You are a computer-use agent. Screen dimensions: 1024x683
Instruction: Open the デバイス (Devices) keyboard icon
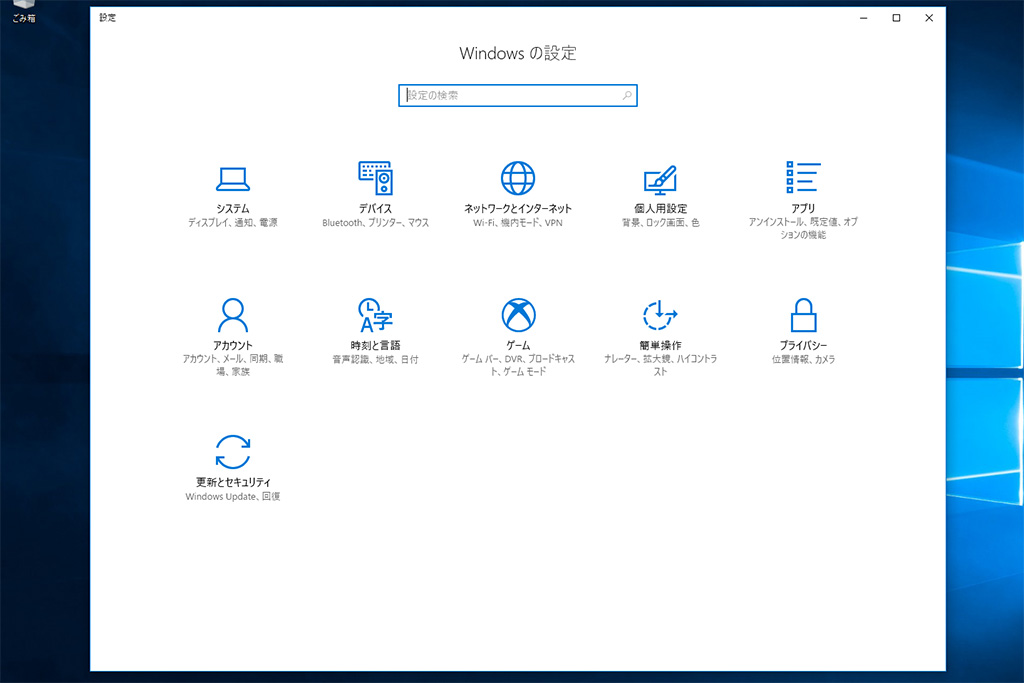[376, 178]
